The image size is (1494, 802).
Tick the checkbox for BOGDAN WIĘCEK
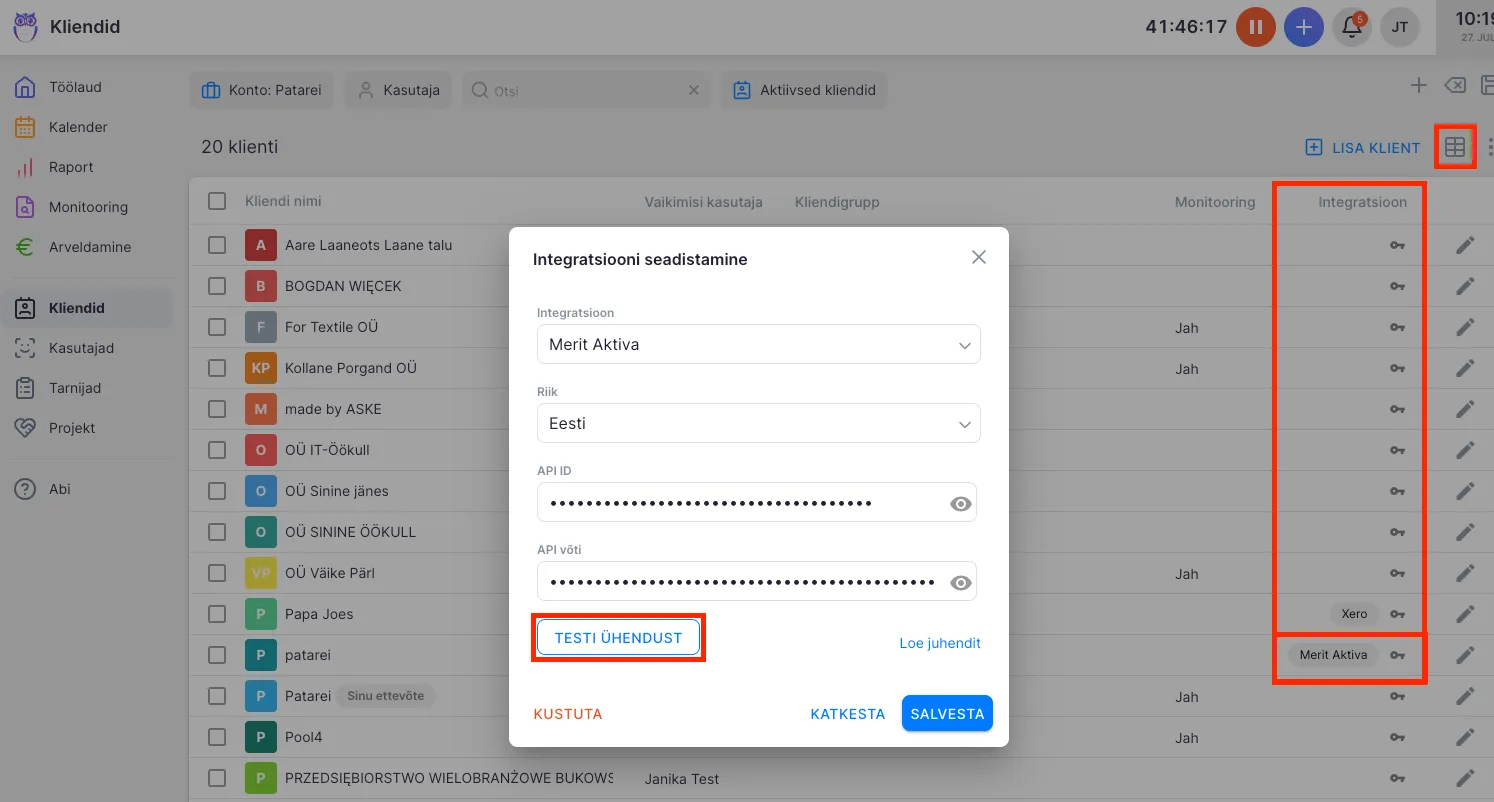(217, 286)
